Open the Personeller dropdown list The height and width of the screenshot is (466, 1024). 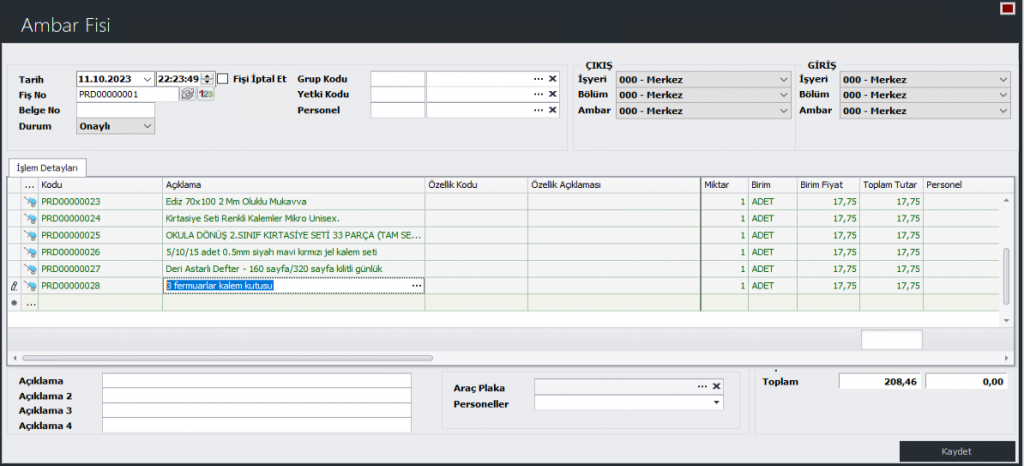coord(716,403)
